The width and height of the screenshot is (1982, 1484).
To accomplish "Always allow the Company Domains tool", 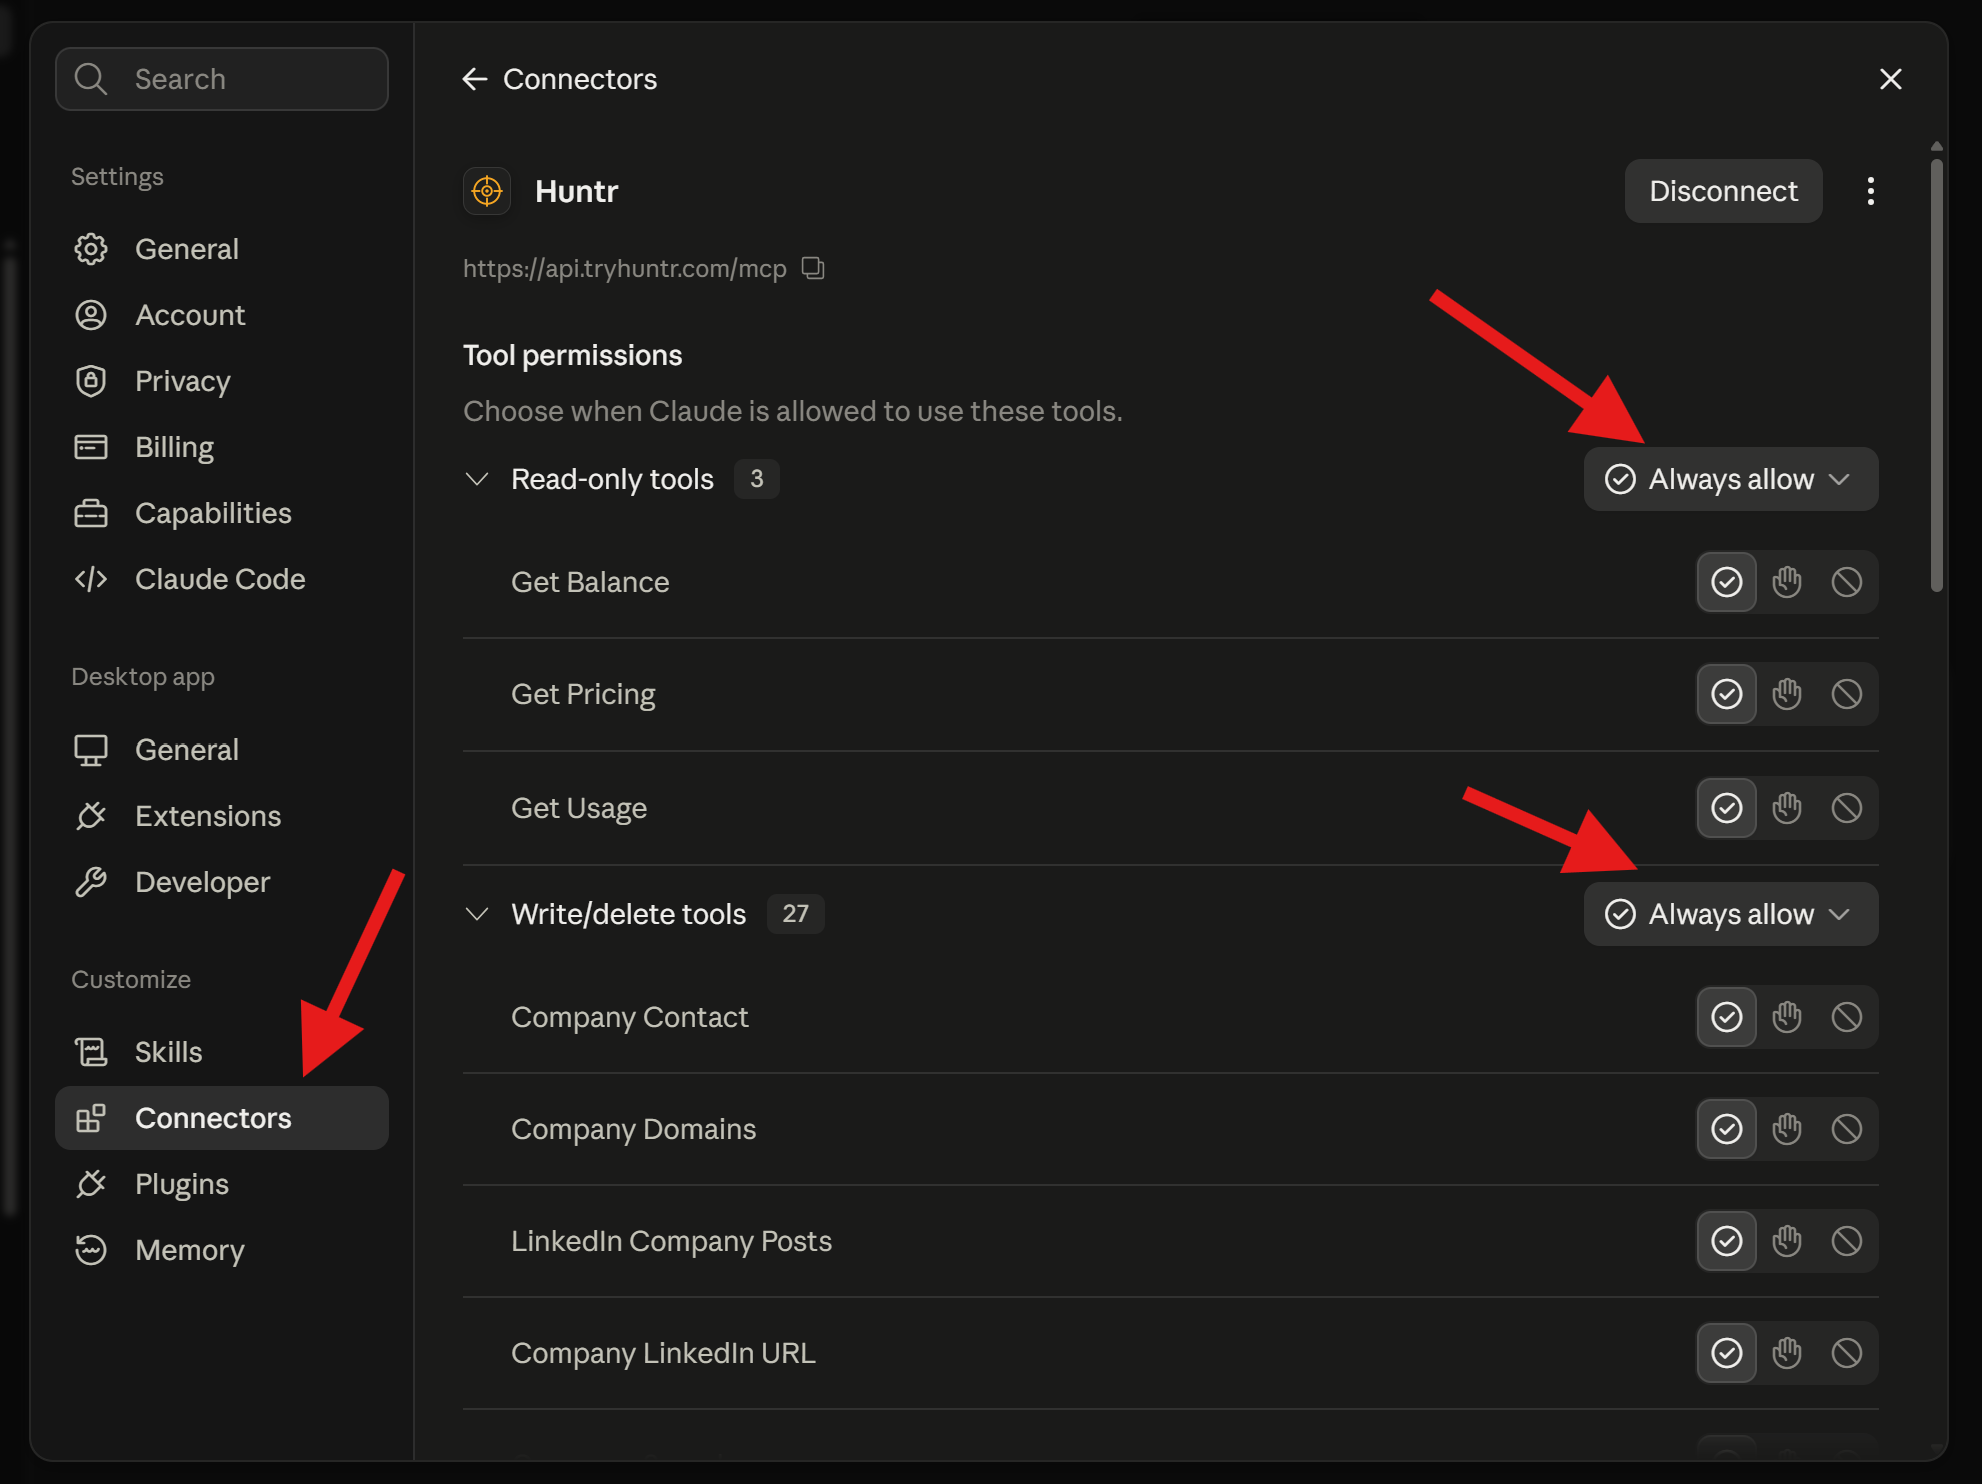I will click(x=1726, y=1129).
